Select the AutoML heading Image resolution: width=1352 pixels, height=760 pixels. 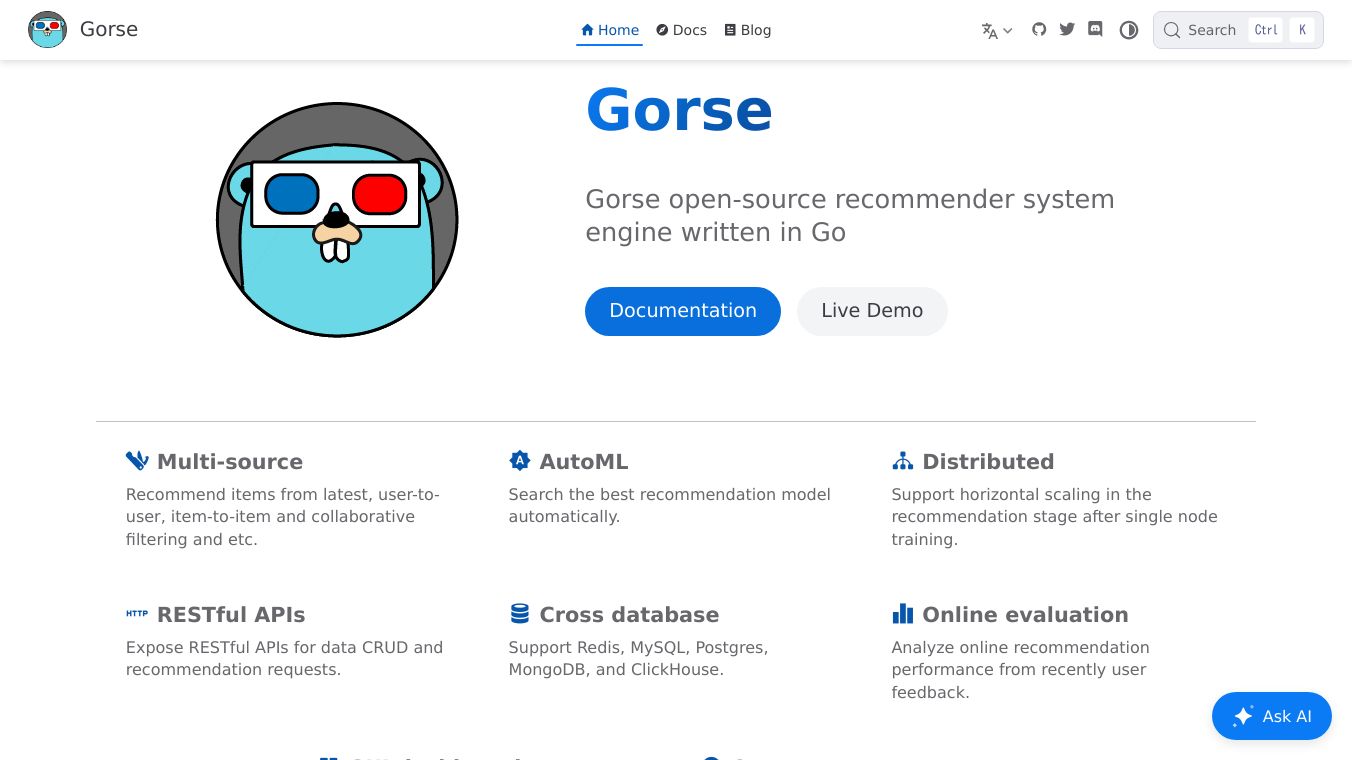[x=584, y=462]
